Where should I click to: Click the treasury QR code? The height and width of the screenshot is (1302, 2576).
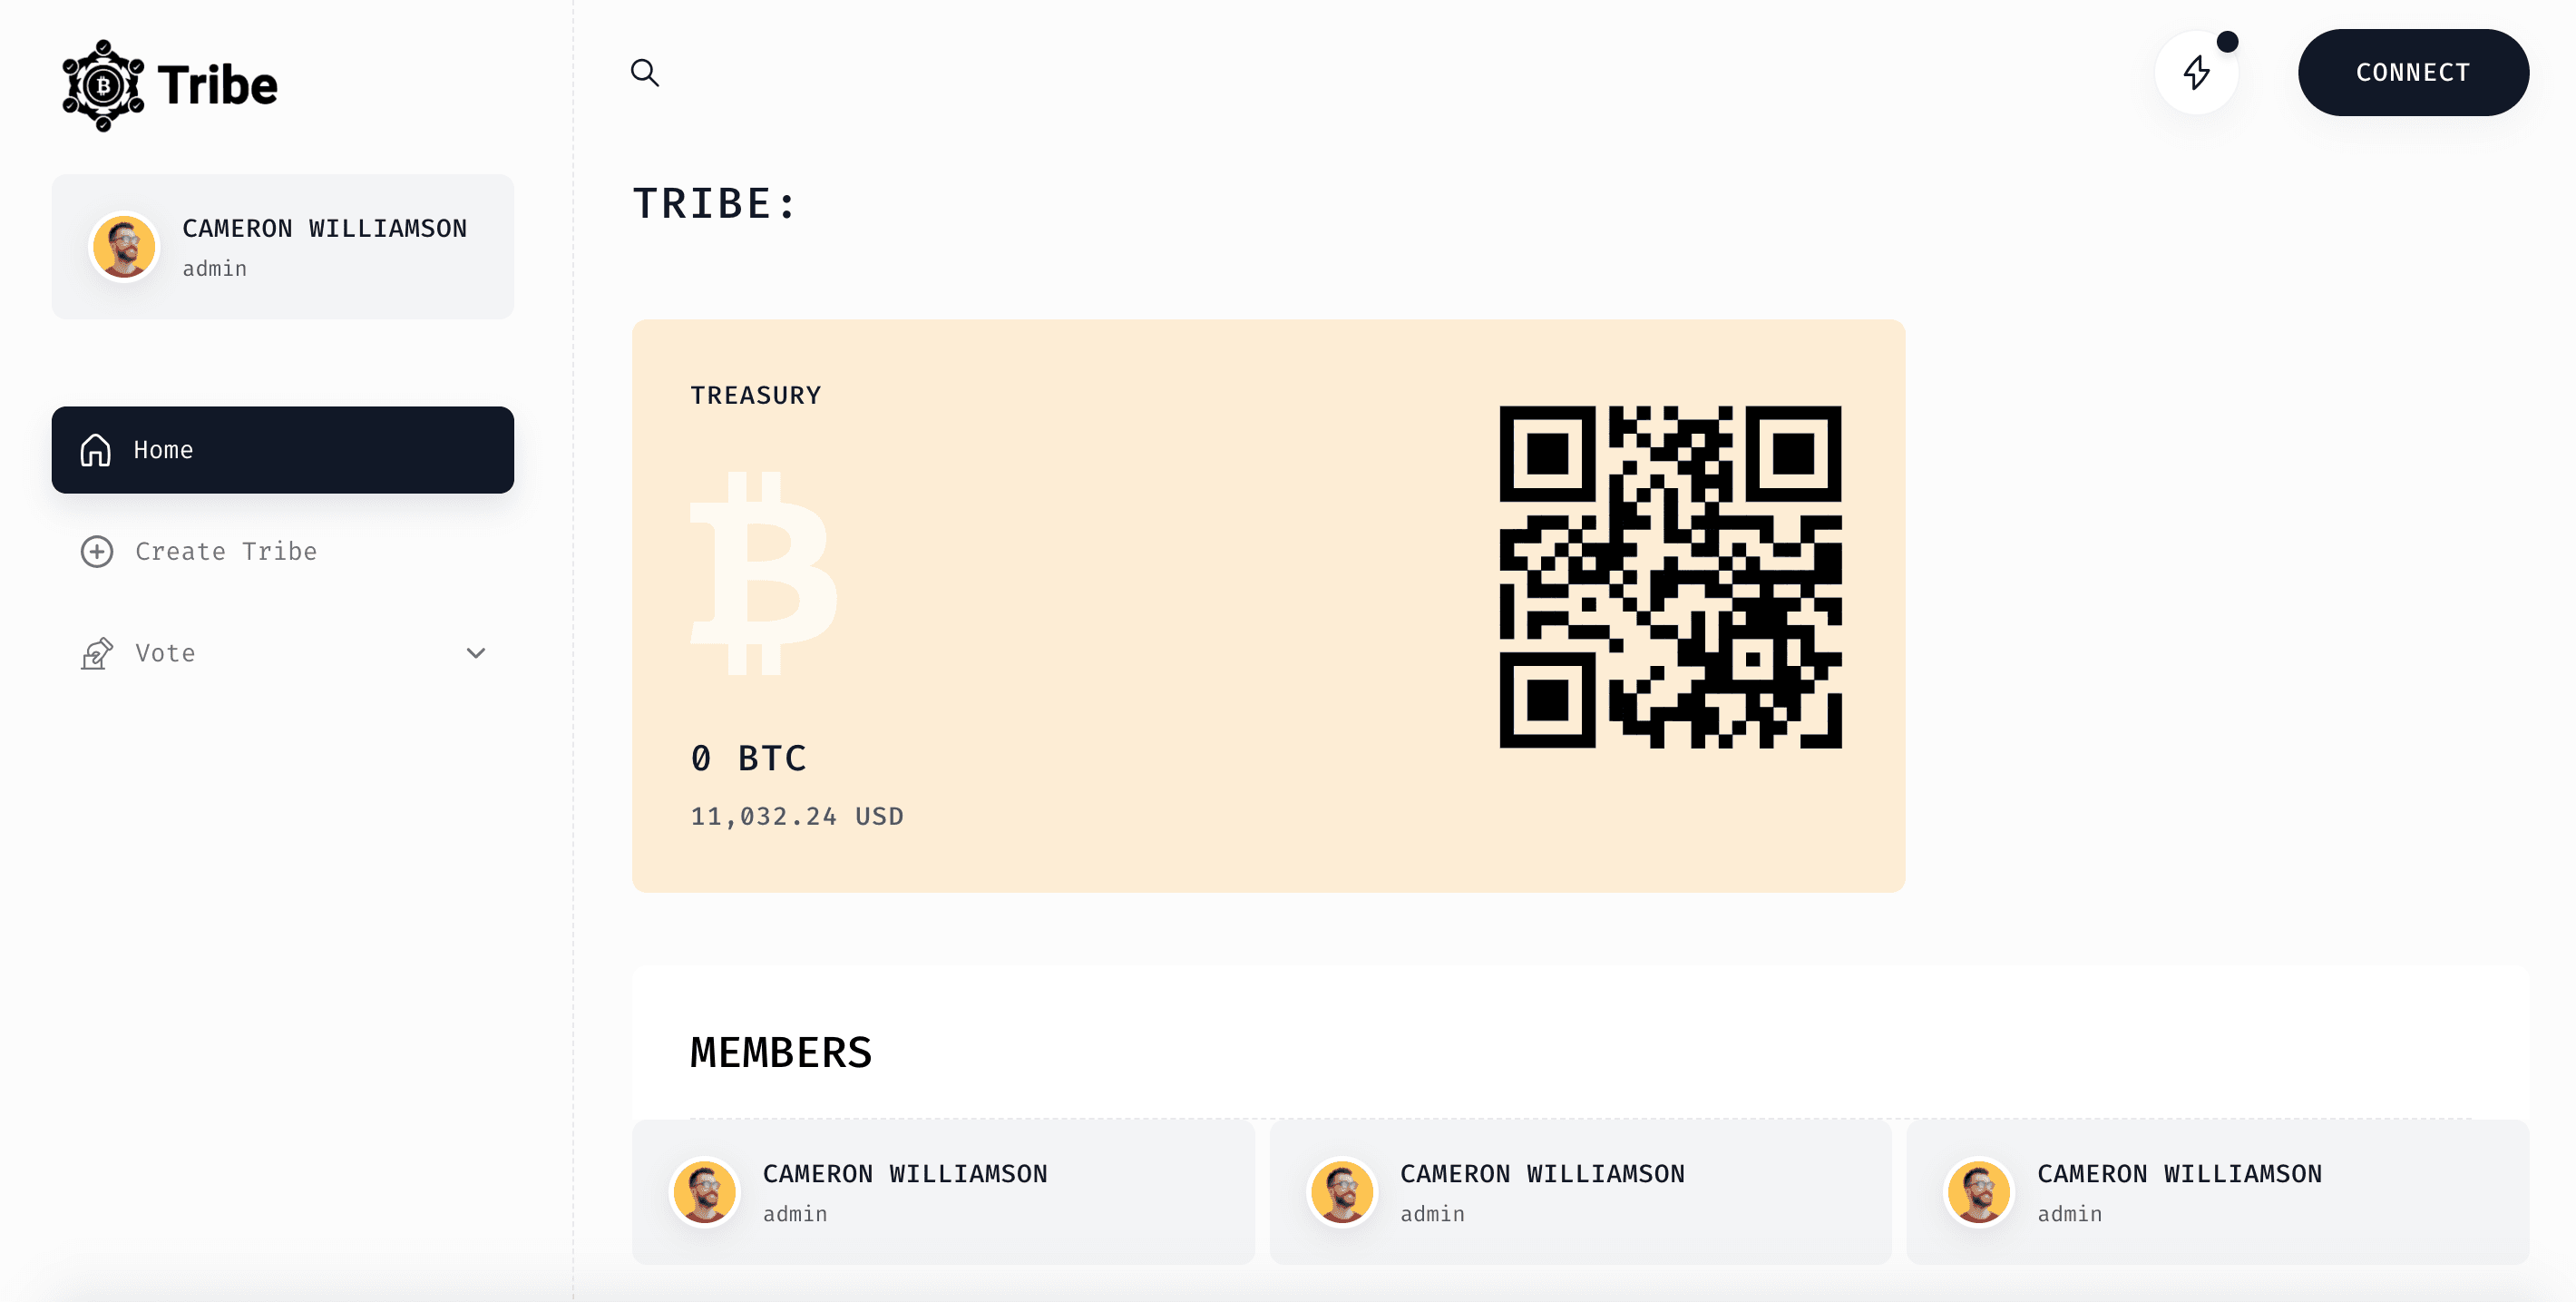1670,577
